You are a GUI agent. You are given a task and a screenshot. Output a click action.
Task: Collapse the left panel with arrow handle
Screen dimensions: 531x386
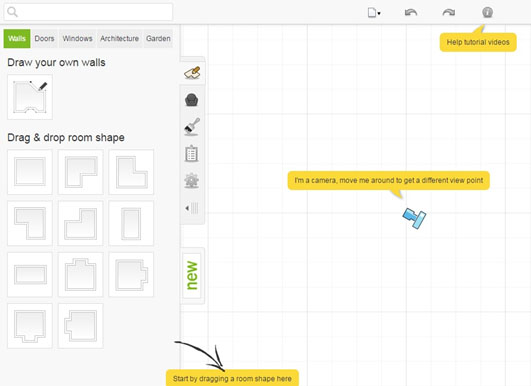(192, 208)
